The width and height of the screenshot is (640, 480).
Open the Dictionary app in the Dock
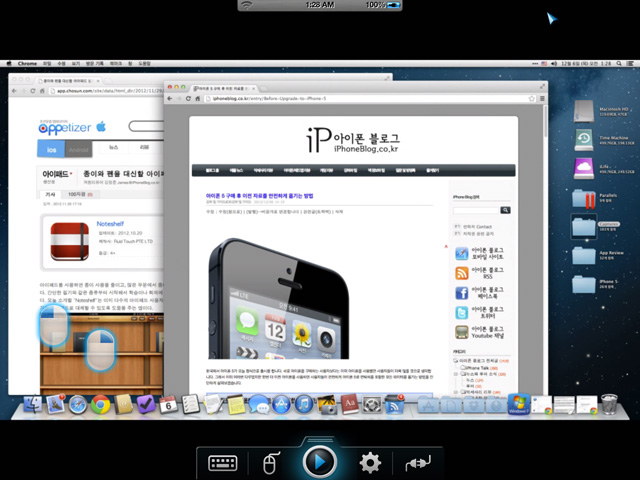point(349,405)
